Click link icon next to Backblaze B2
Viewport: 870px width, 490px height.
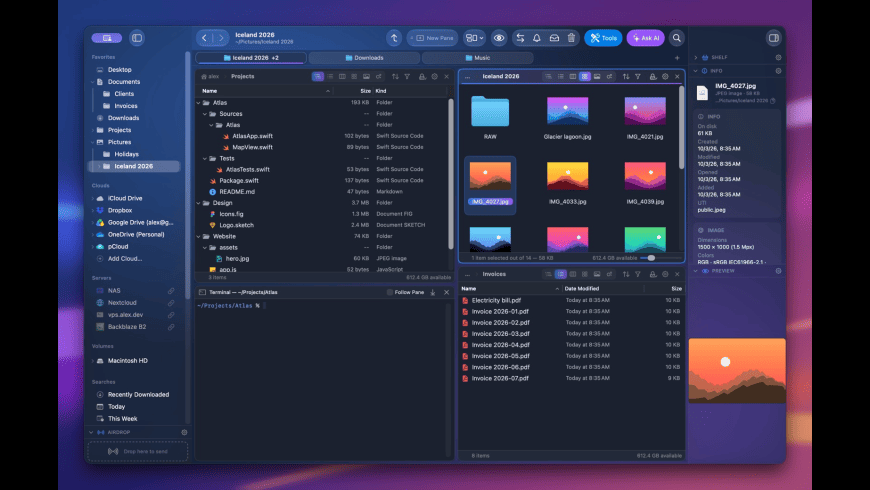171,327
